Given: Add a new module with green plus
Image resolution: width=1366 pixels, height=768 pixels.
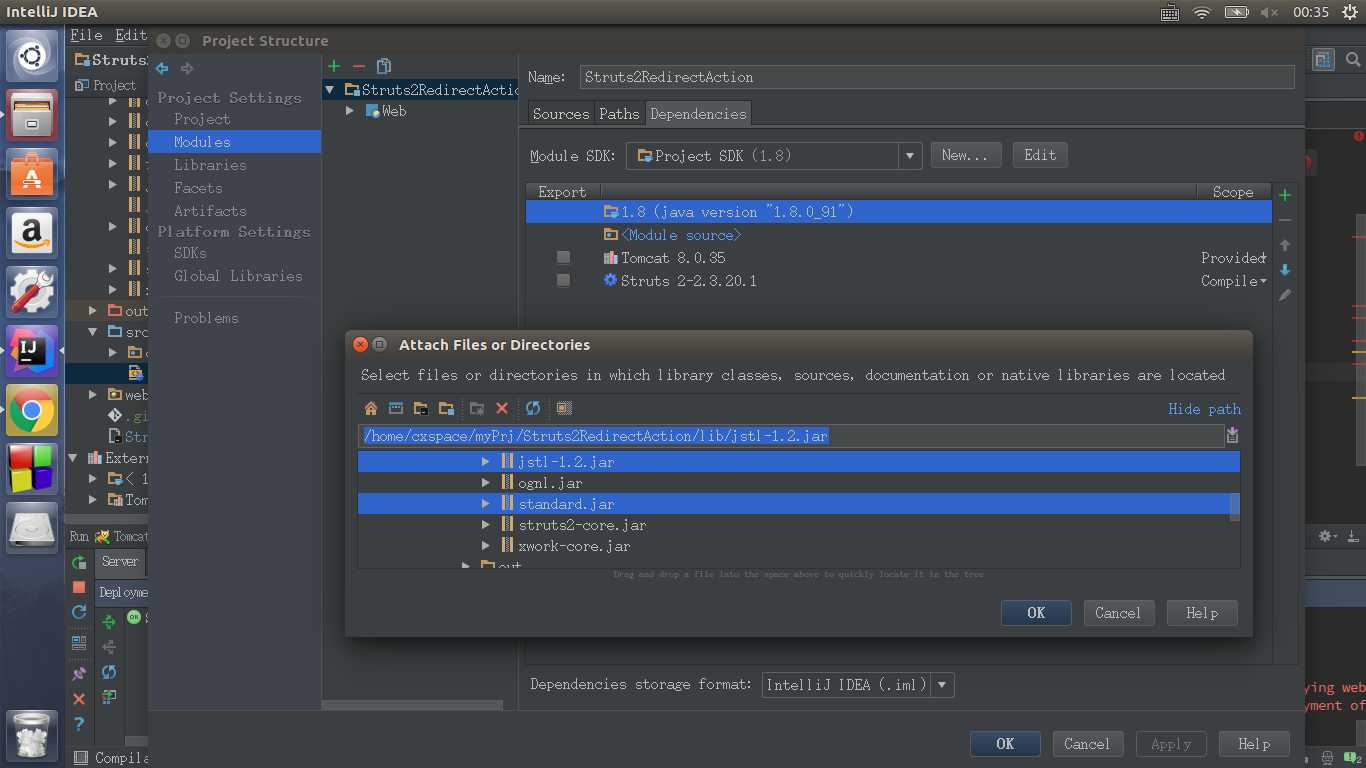Looking at the screenshot, I should (334, 66).
